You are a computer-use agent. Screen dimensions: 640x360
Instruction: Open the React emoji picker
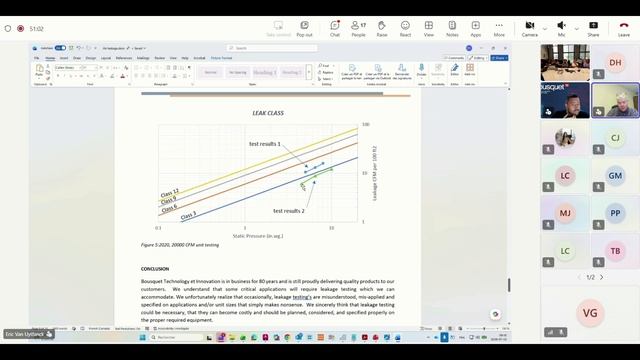405,29
